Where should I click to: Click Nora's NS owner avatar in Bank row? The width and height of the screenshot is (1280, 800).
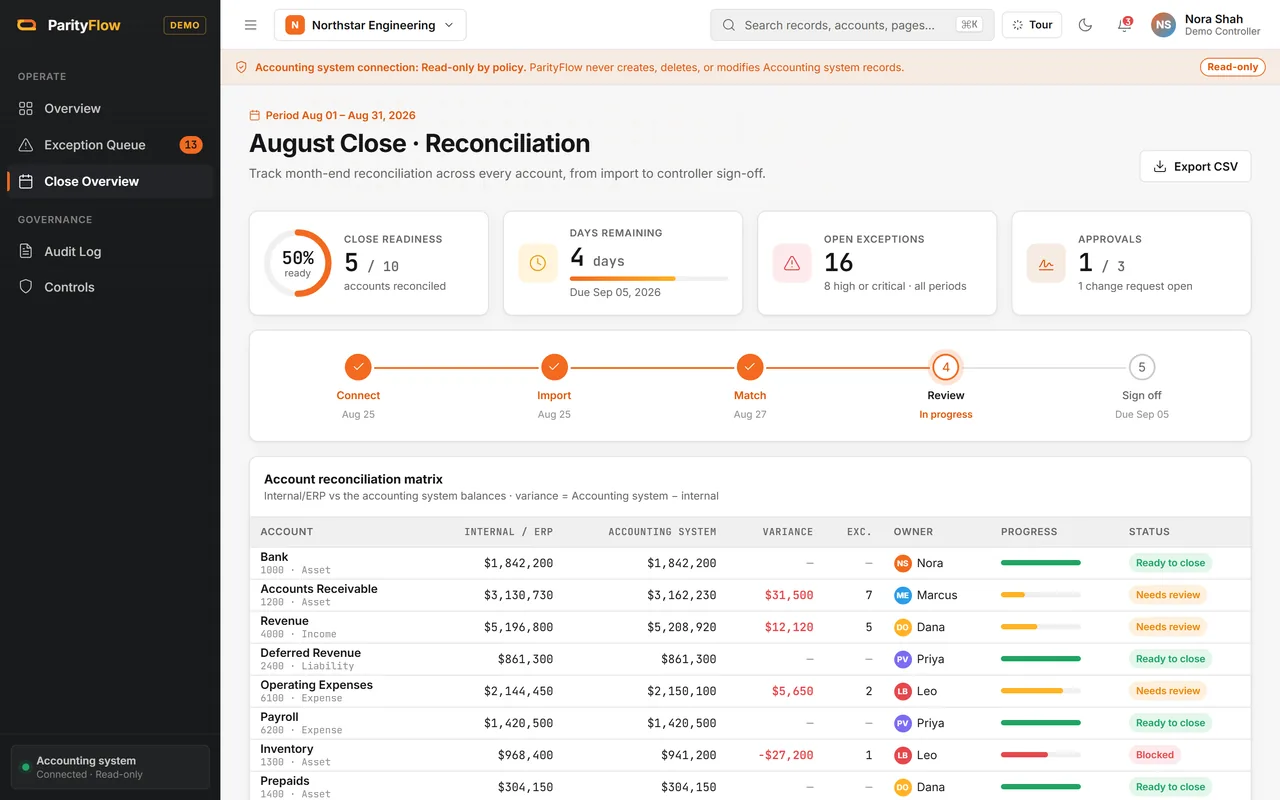click(903, 563)
